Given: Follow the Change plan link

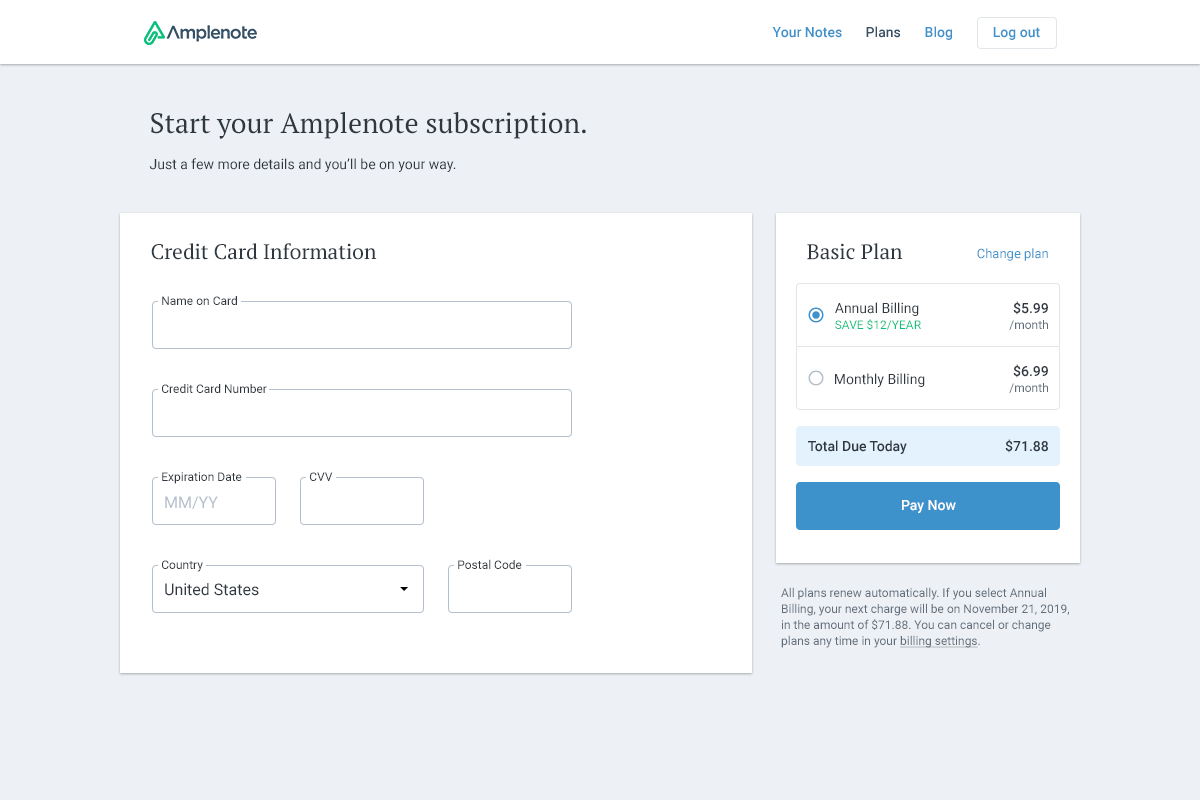Looking at the screenshot, I should click(1012, 254).
